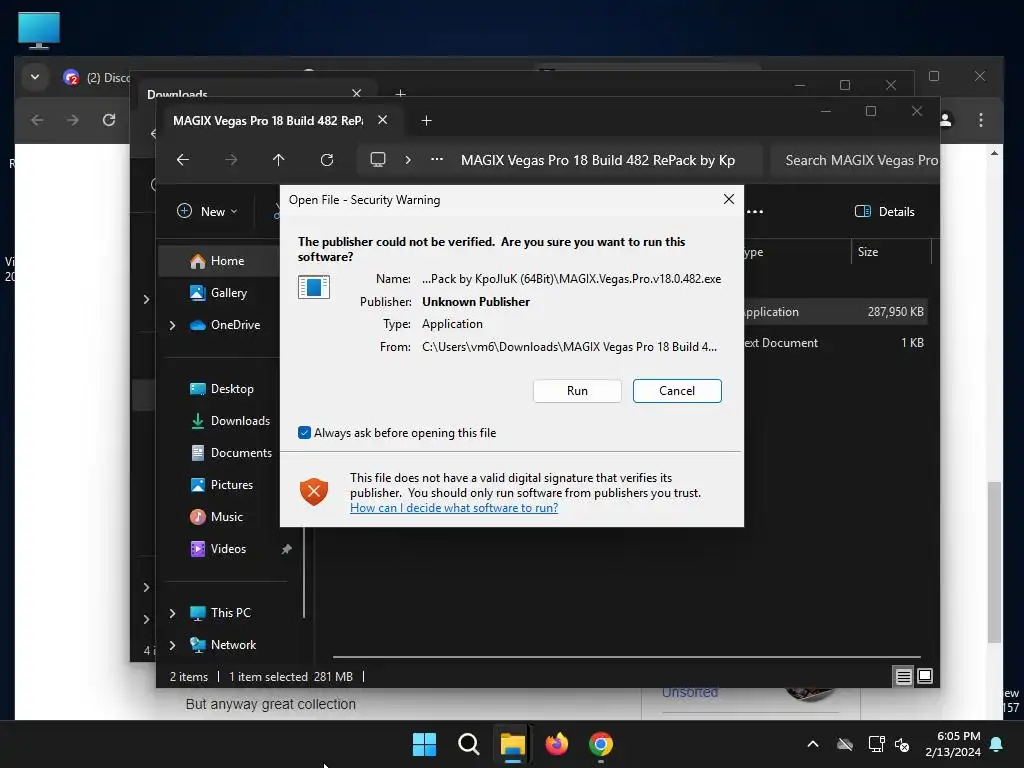Switch to large thumbnails view in status bar
The image size is (1024, 768).
click(925, 676)
